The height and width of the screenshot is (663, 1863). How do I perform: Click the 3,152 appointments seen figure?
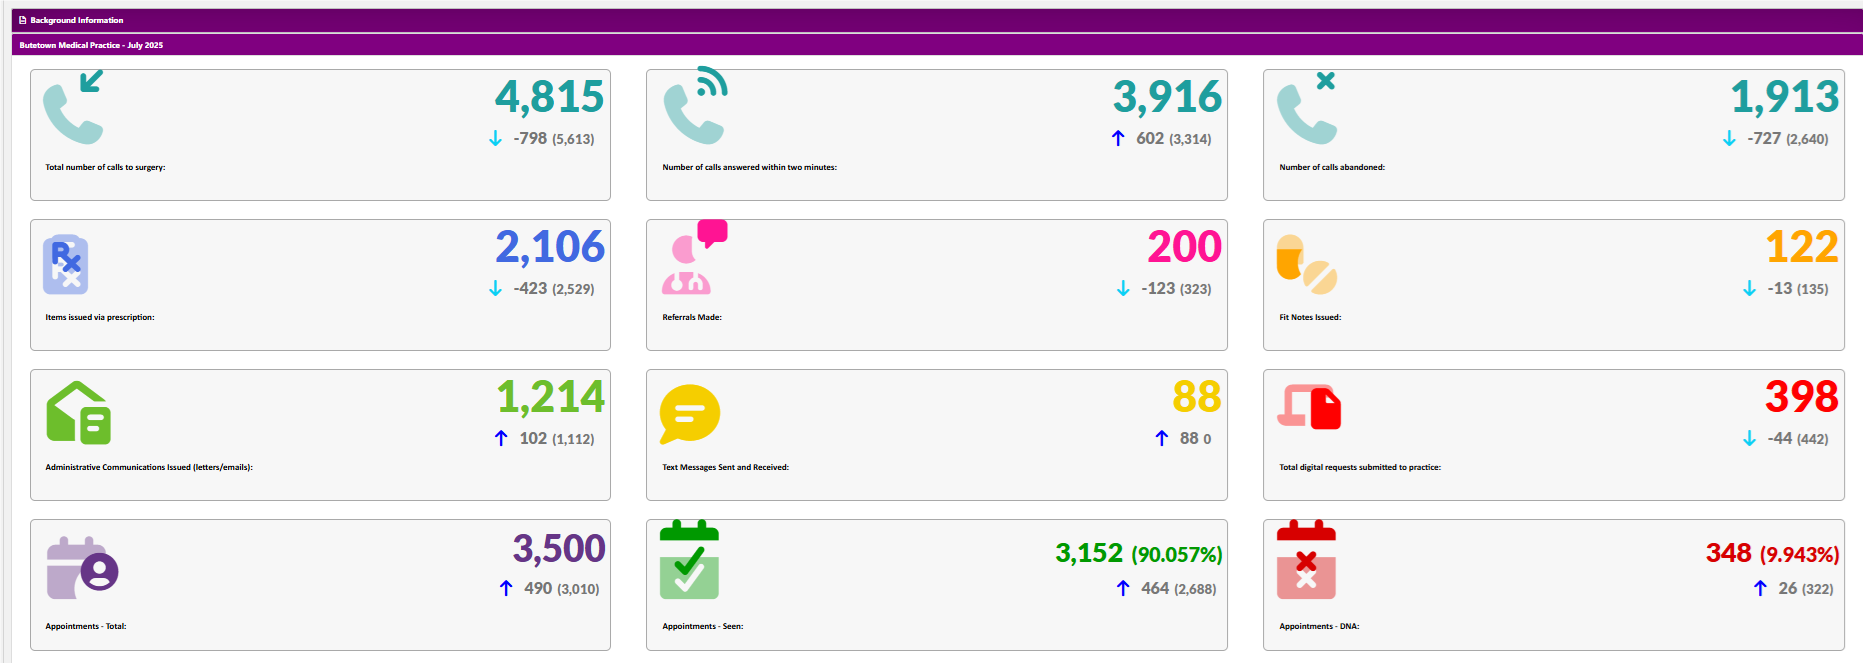1089,553
